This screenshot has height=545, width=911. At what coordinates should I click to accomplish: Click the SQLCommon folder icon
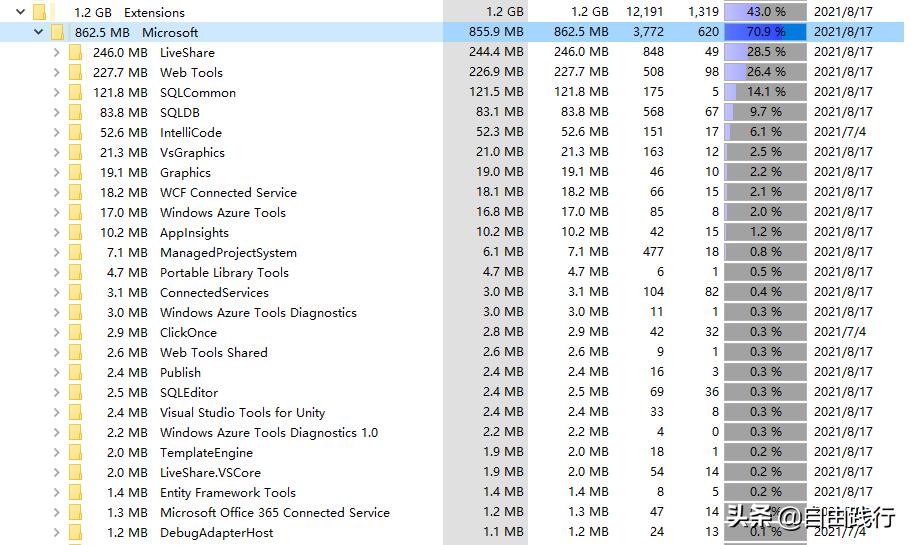coord(75,92)
